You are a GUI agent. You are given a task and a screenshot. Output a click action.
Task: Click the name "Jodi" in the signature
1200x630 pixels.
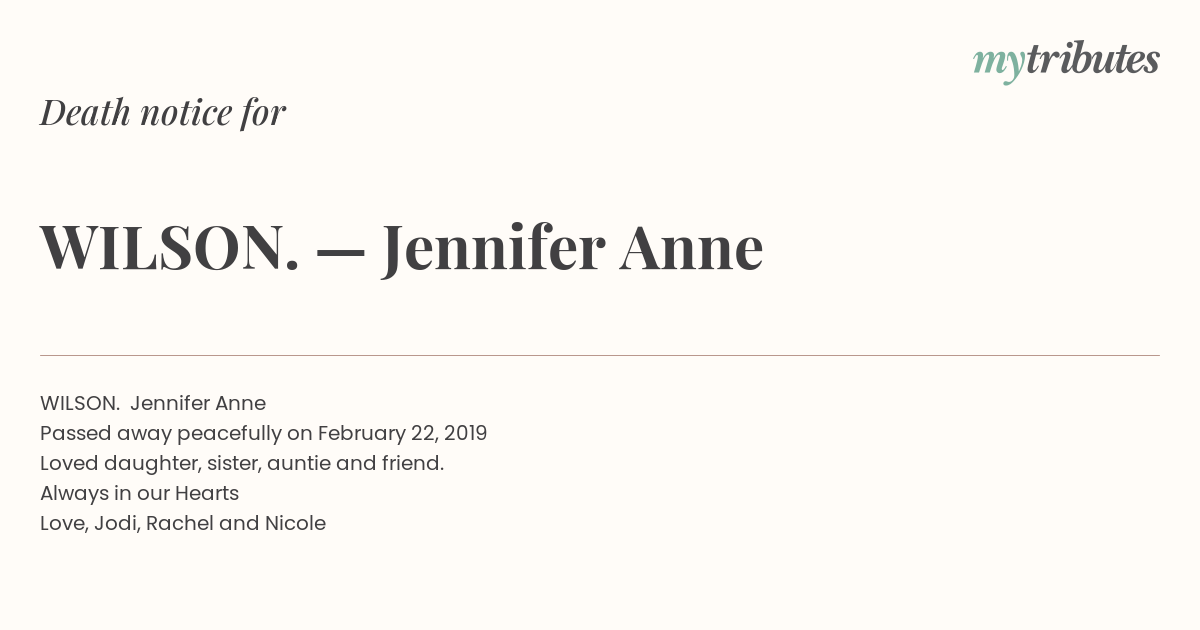click(116, 523)
